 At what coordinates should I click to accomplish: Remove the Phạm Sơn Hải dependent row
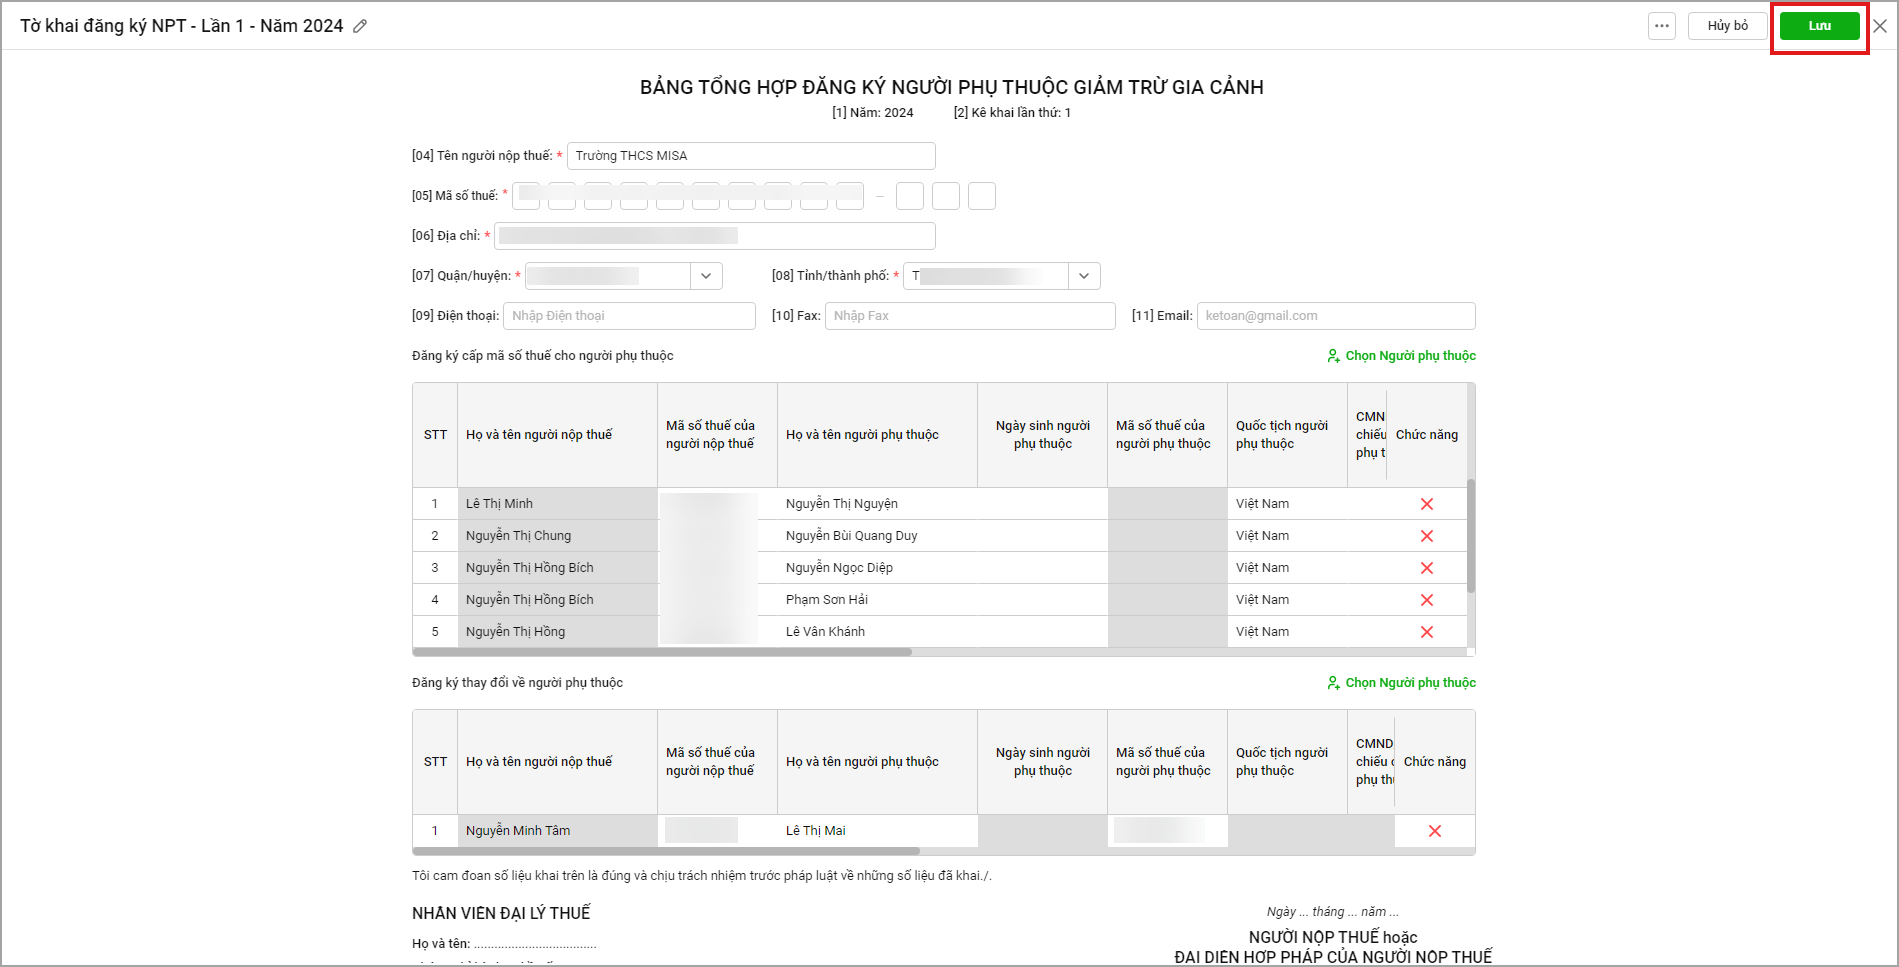click(x=1427, y=600)
